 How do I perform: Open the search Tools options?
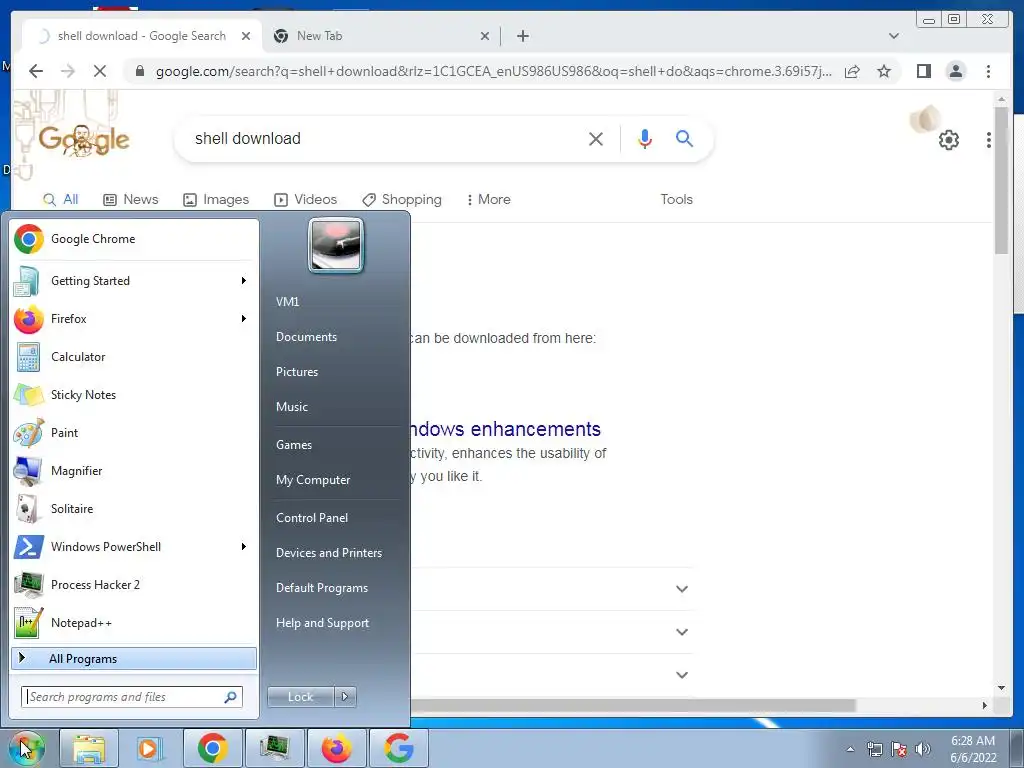click(676, 199)
